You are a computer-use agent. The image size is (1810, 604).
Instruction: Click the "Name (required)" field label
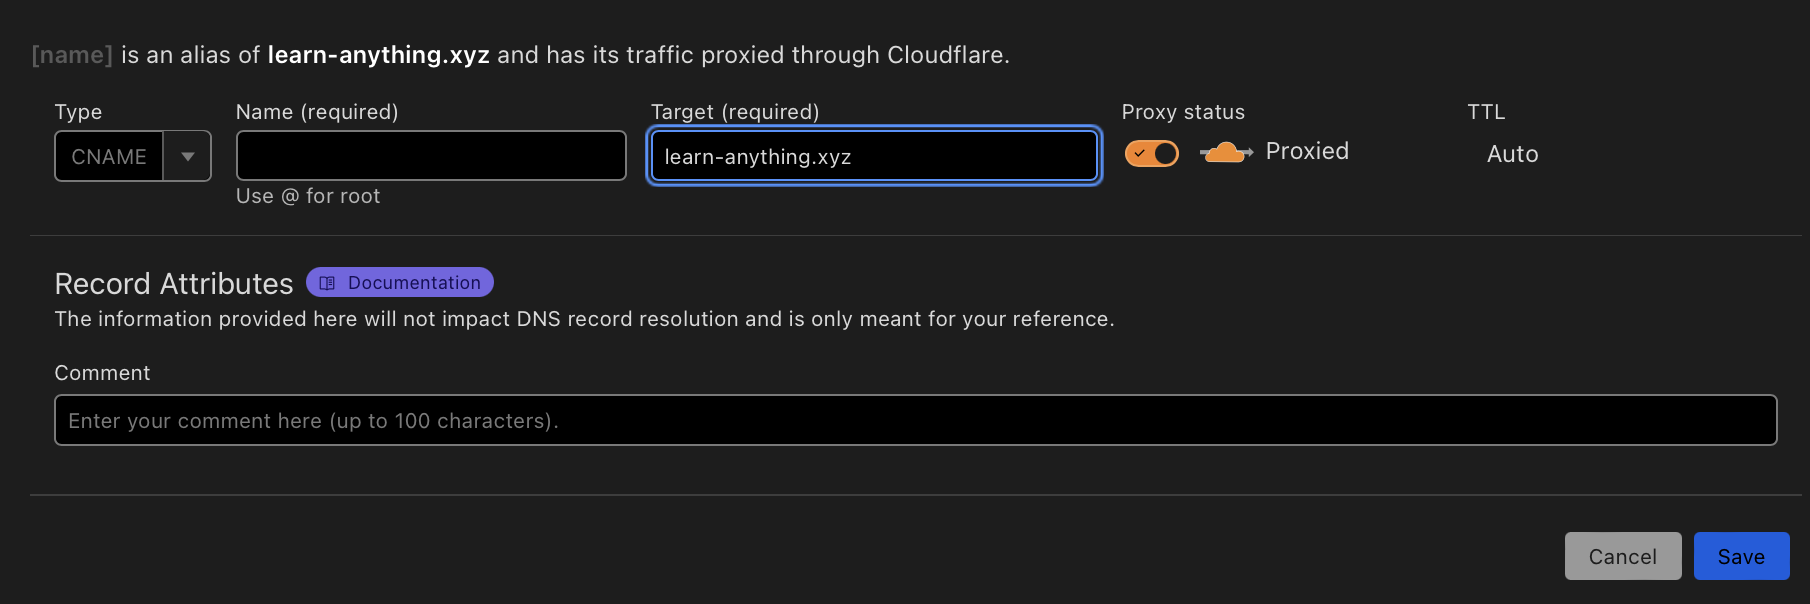tap(317, 112)
